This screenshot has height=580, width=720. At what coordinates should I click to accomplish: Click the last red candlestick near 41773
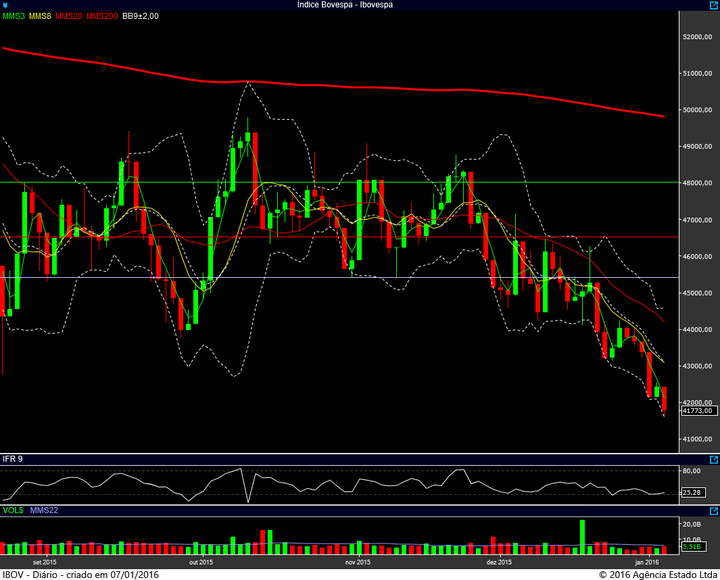664,399
